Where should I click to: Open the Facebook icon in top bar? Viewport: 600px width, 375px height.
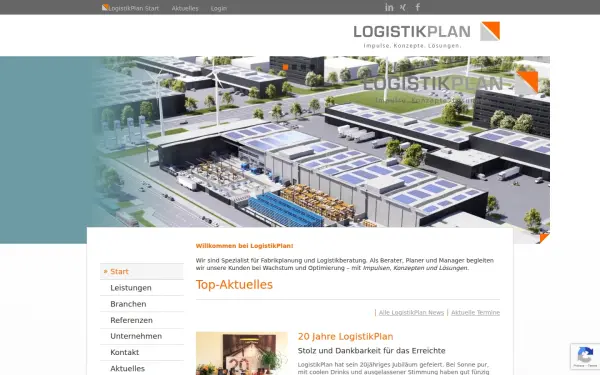click(418, 7)
